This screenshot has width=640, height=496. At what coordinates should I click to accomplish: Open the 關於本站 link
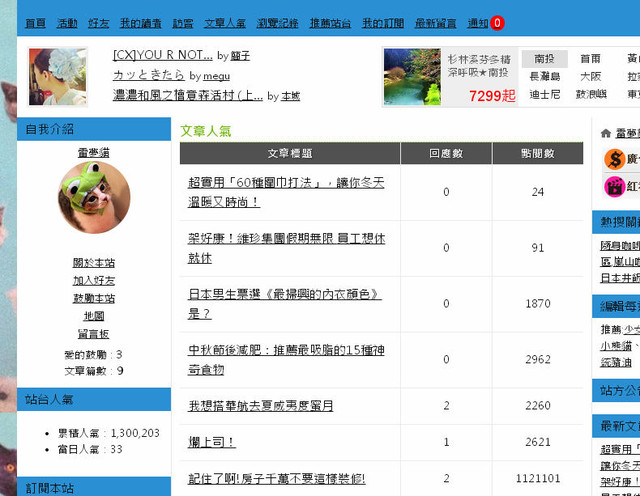coord(94,263)
